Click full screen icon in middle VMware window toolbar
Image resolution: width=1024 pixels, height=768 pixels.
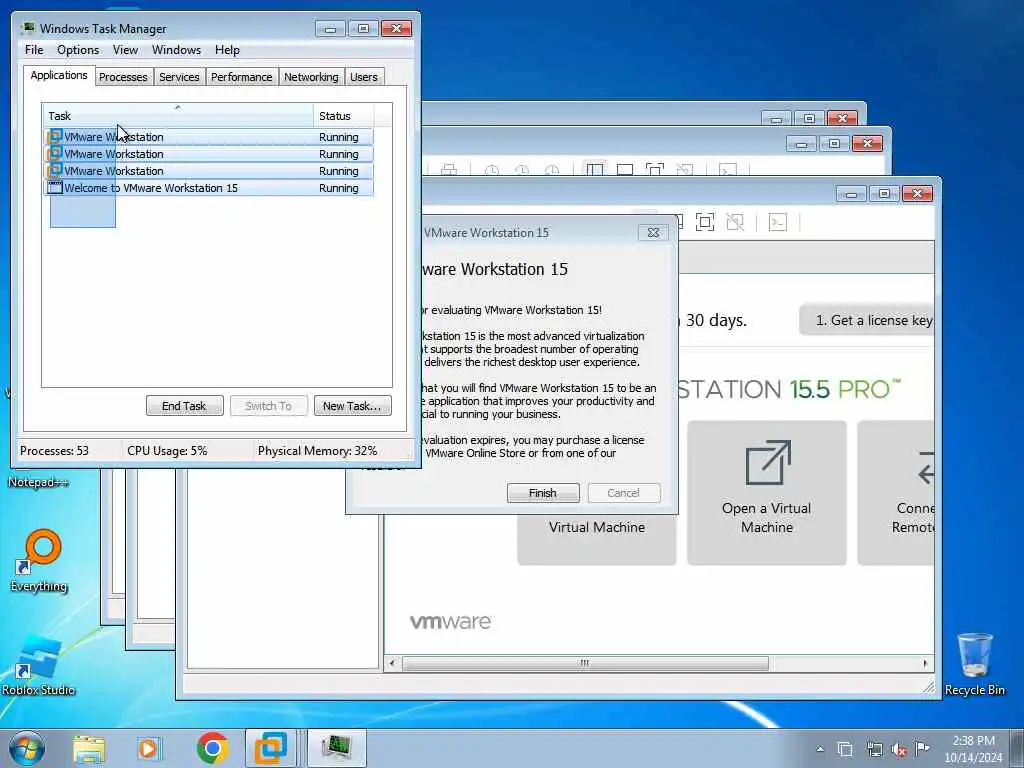tap(654, 169)
